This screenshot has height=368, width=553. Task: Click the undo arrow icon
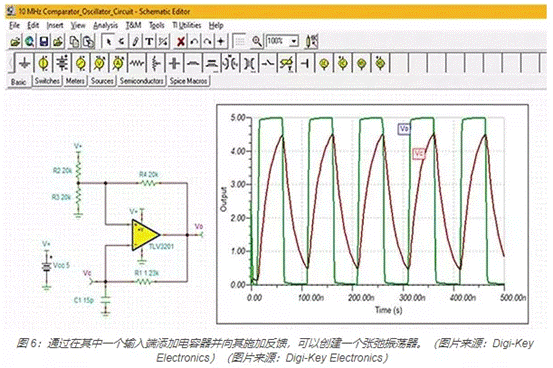click(194, 42)
